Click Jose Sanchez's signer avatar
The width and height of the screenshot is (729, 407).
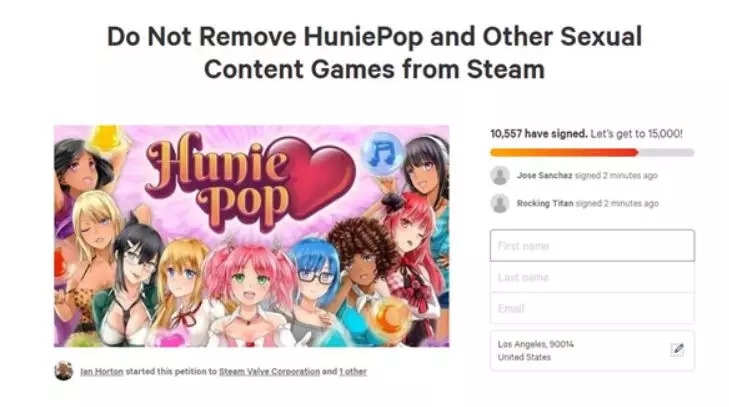[x=500, y=175]
